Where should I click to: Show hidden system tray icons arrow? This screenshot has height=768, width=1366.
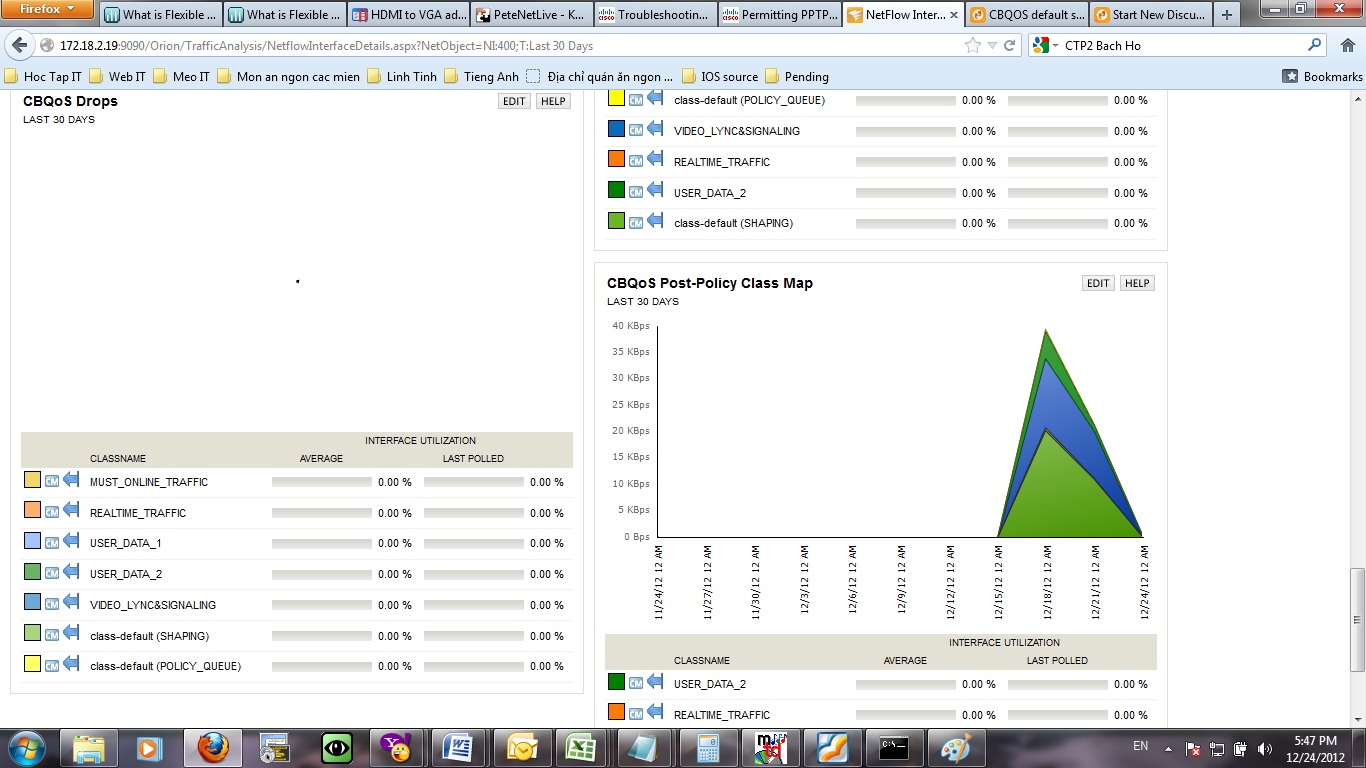(x=1169, y=748)
